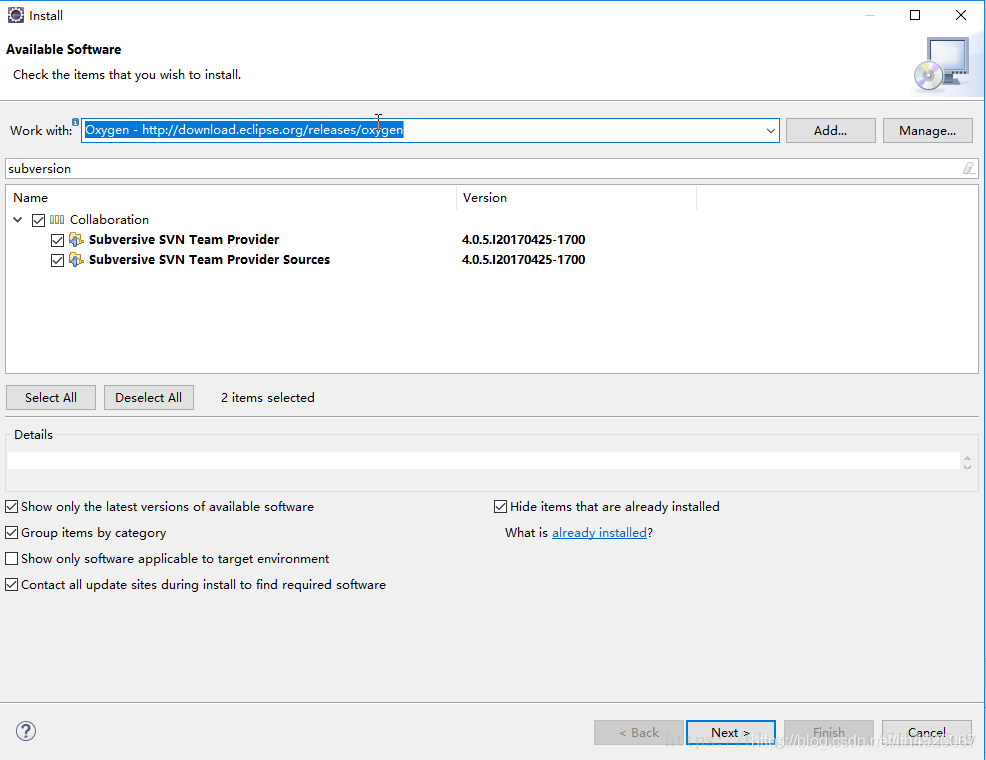Click the subversion filter text field

coord(484,168)
